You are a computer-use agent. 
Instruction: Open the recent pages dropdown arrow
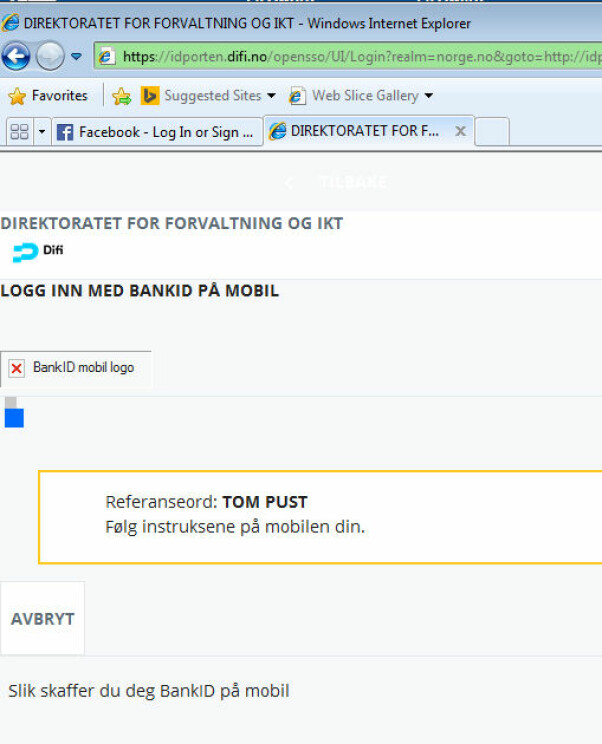pyautogui.click(x=76, y=56)
